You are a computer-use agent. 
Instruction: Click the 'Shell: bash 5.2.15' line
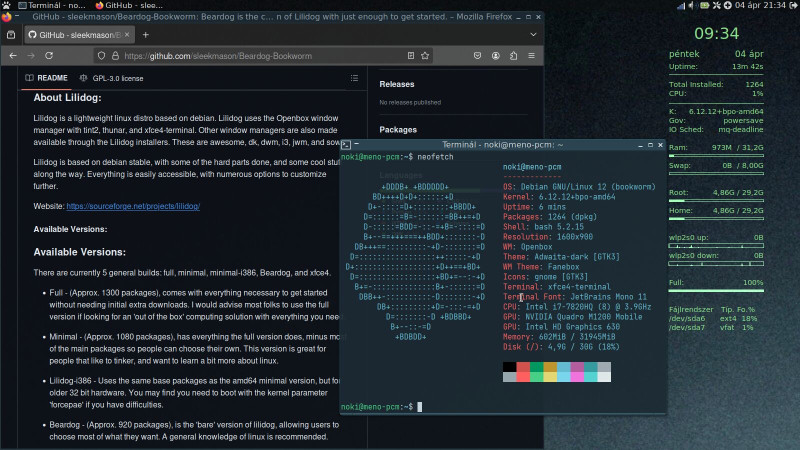click(543, 227)
